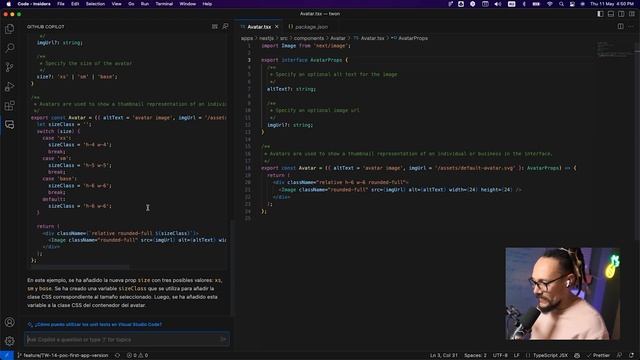Open the Go menu

click(131, 4)
